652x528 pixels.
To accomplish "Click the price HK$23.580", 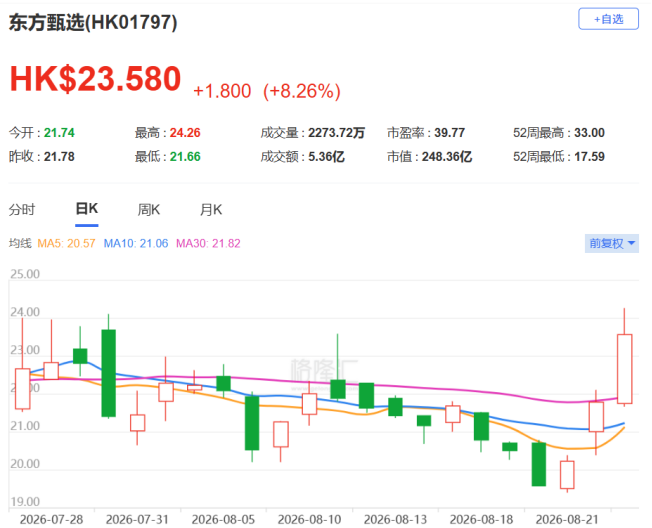I will (x=95, y=79).
